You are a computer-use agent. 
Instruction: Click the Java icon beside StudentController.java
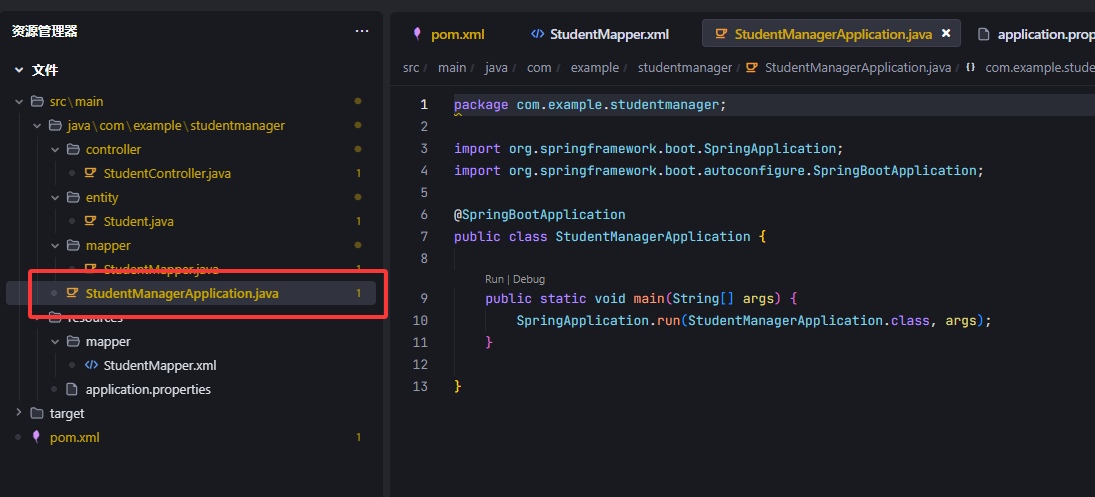click(x=90, y=173)
